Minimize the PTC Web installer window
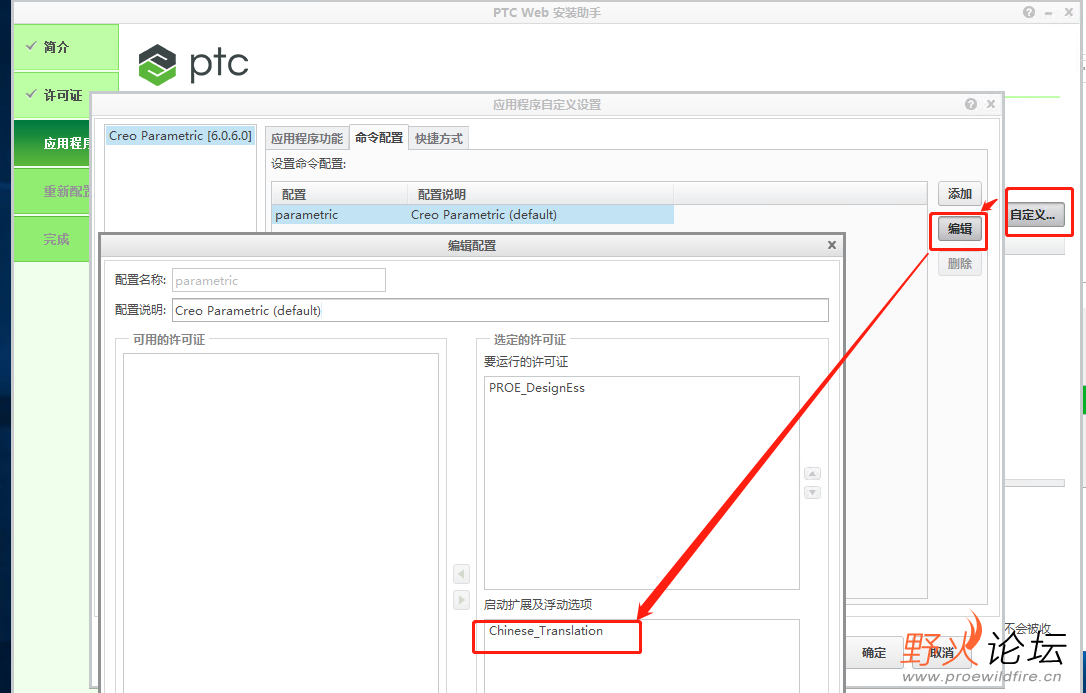 (1049, 12)
